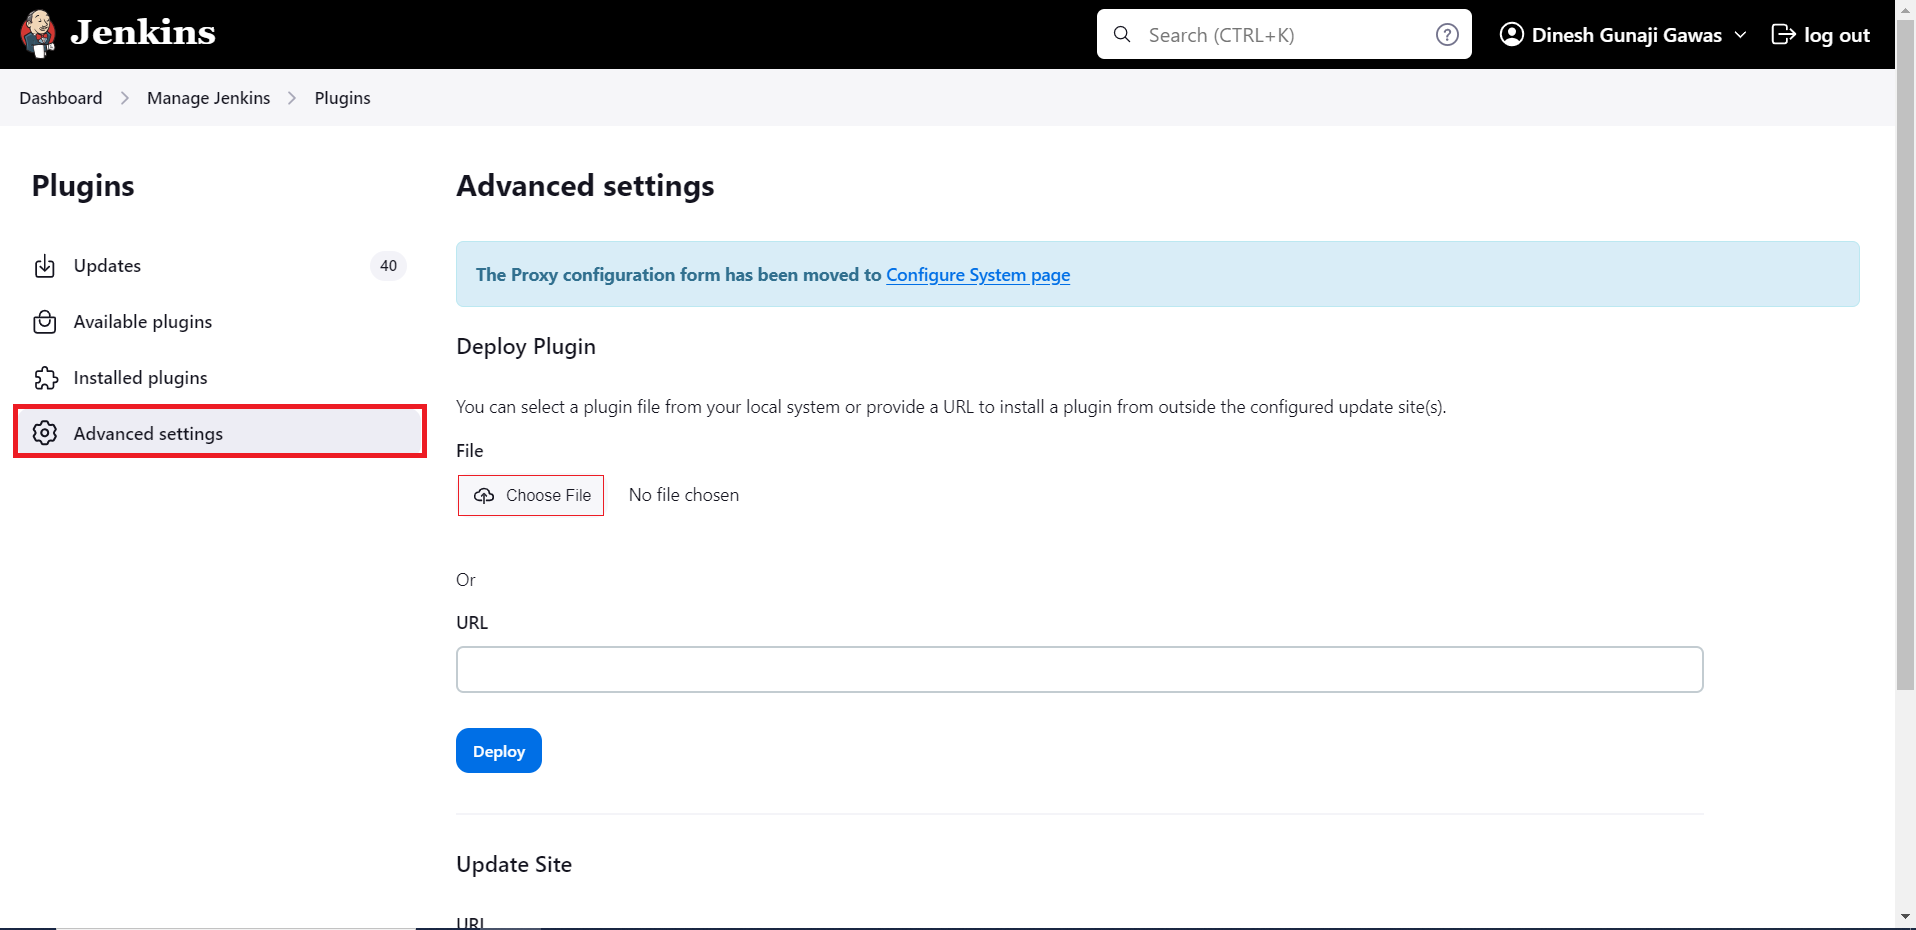Image resolution: width=1916 pixels, height=930 pixels.
Task: Click the Choose File button
Action: (x=531, y=495)
